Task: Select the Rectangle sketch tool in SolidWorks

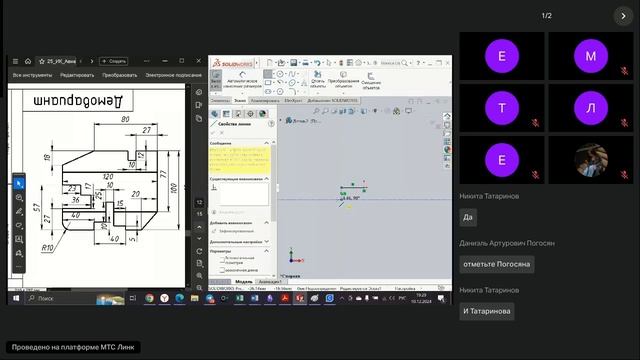Action: [x=268, y=83]
